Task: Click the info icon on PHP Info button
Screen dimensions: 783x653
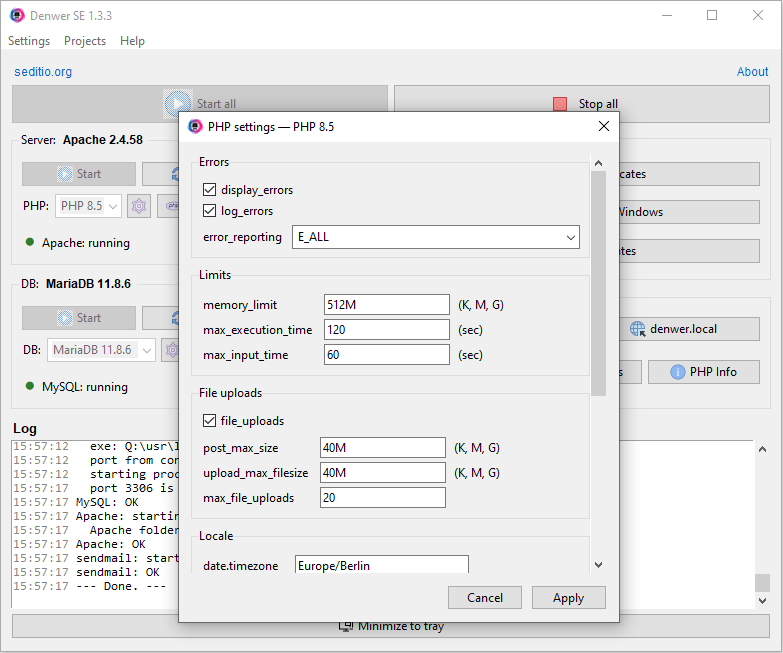Action: [x=677, y=372]
